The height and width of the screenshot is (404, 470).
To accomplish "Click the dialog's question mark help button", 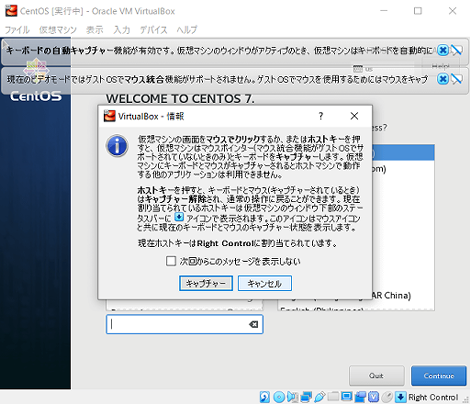I will [x=321, y=116].
